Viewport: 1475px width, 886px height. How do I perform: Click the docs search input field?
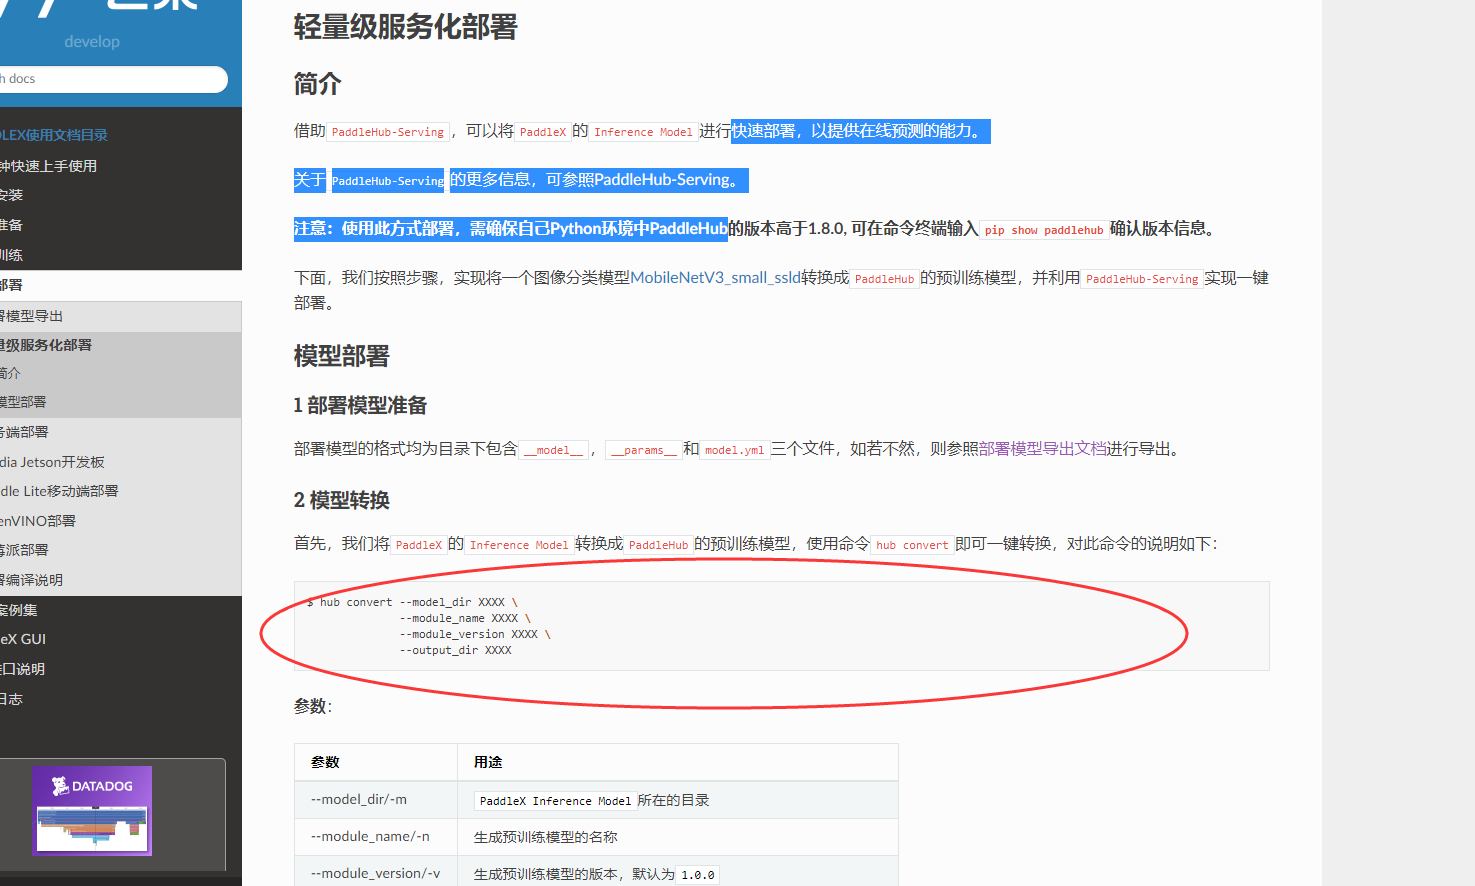click(x=113, y=79)
